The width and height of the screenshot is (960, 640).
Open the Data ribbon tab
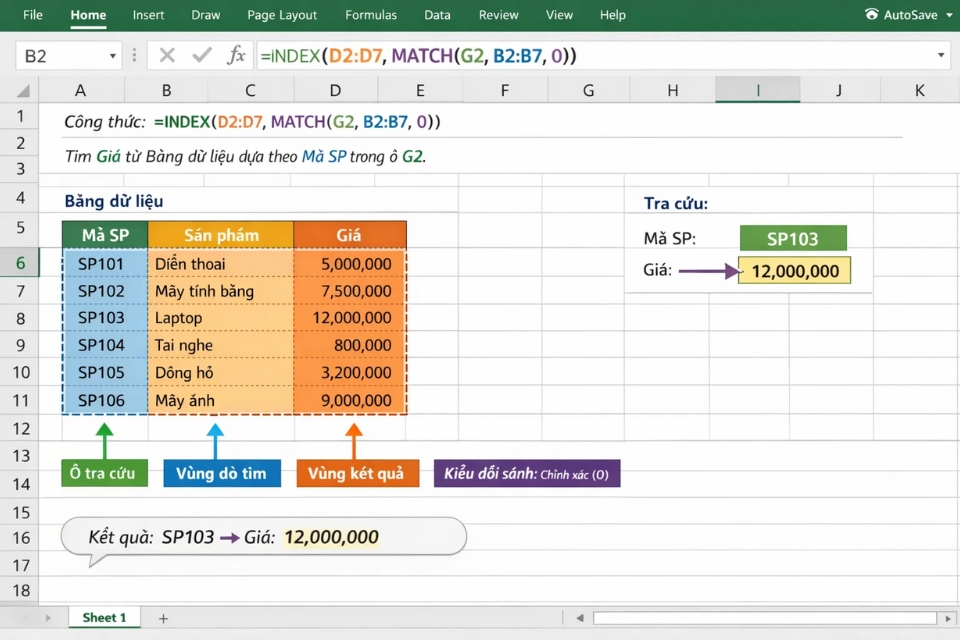click(437, 15)
